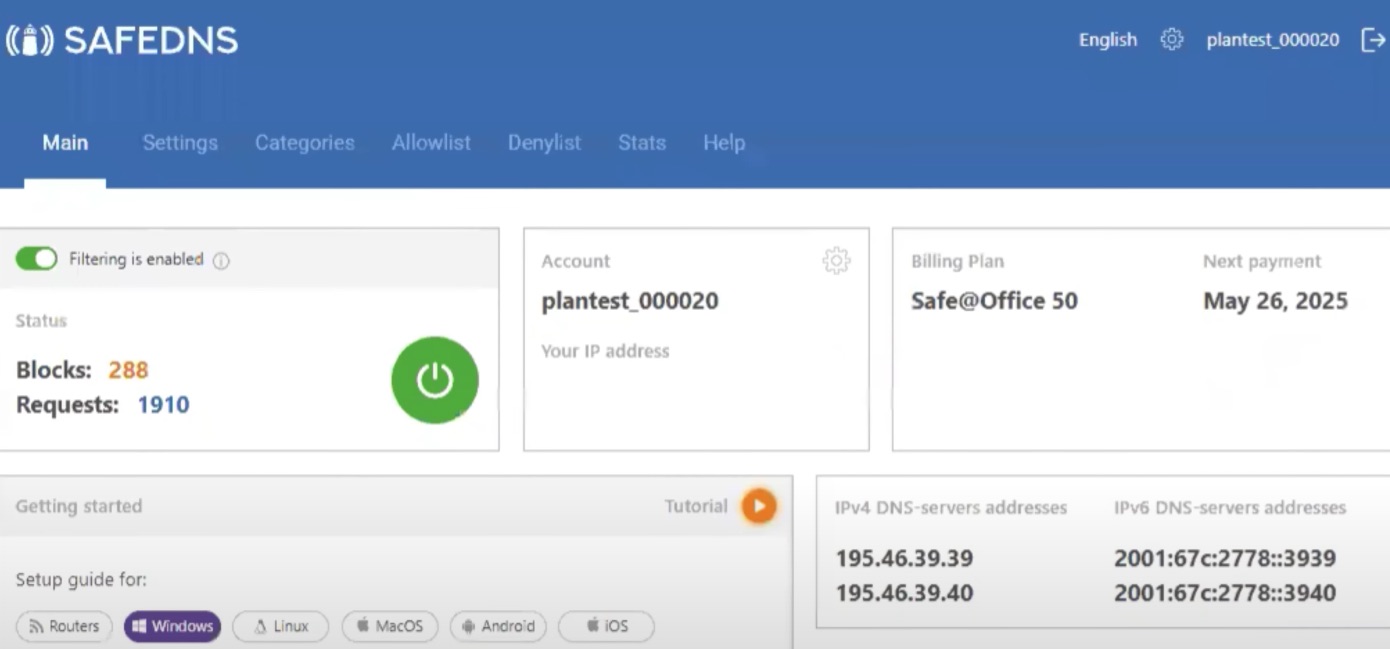Choose the MacOS setup guide
1390x649 pixels.
coord(390,626)
